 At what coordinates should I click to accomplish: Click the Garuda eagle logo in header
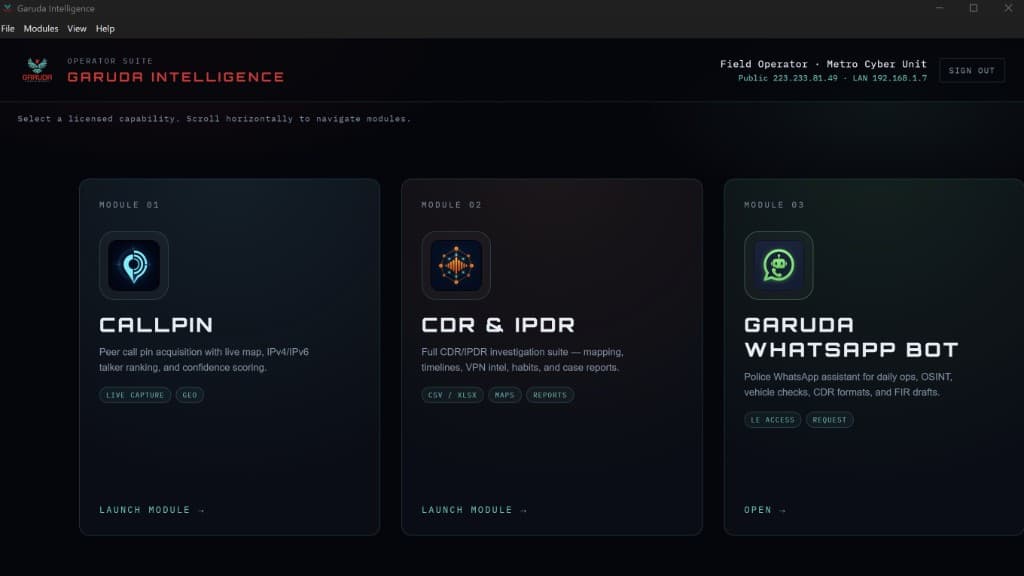coord(37,70)
